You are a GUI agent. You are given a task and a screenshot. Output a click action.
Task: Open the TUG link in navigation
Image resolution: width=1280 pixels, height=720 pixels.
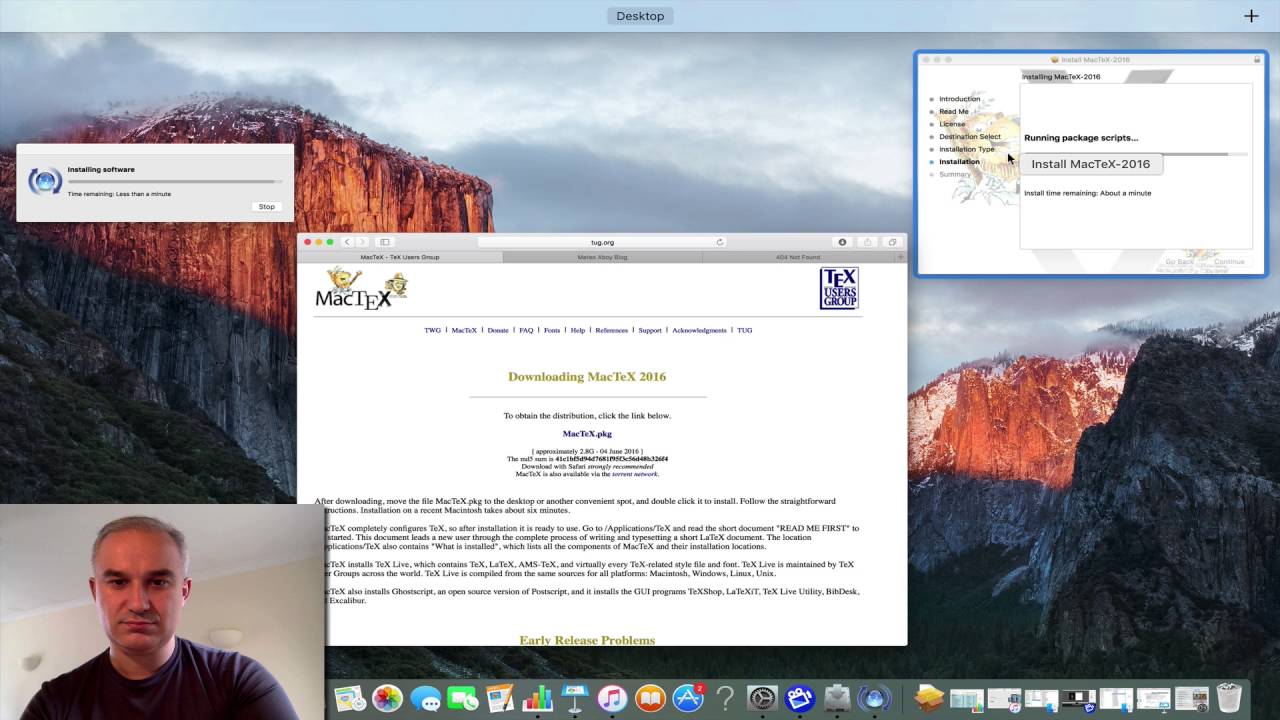[745, 330]
